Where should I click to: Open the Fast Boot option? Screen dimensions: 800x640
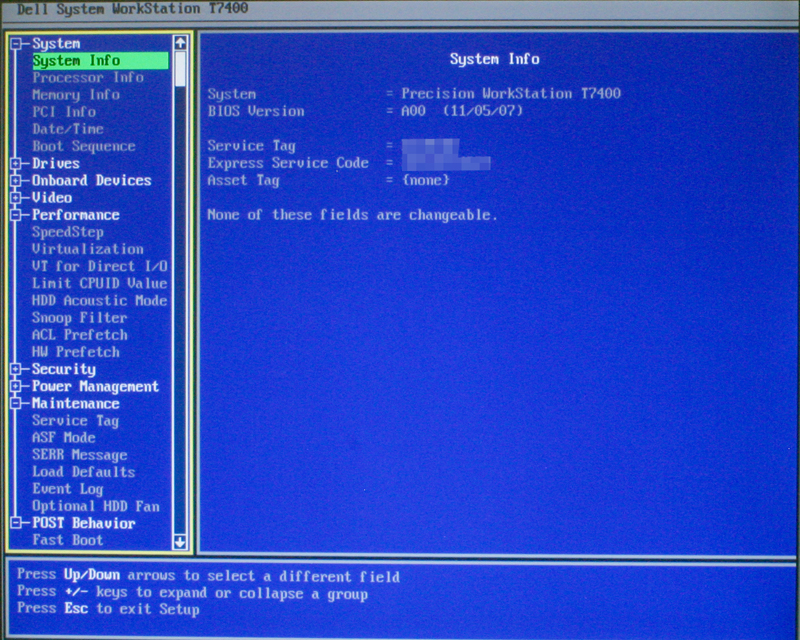68,540
